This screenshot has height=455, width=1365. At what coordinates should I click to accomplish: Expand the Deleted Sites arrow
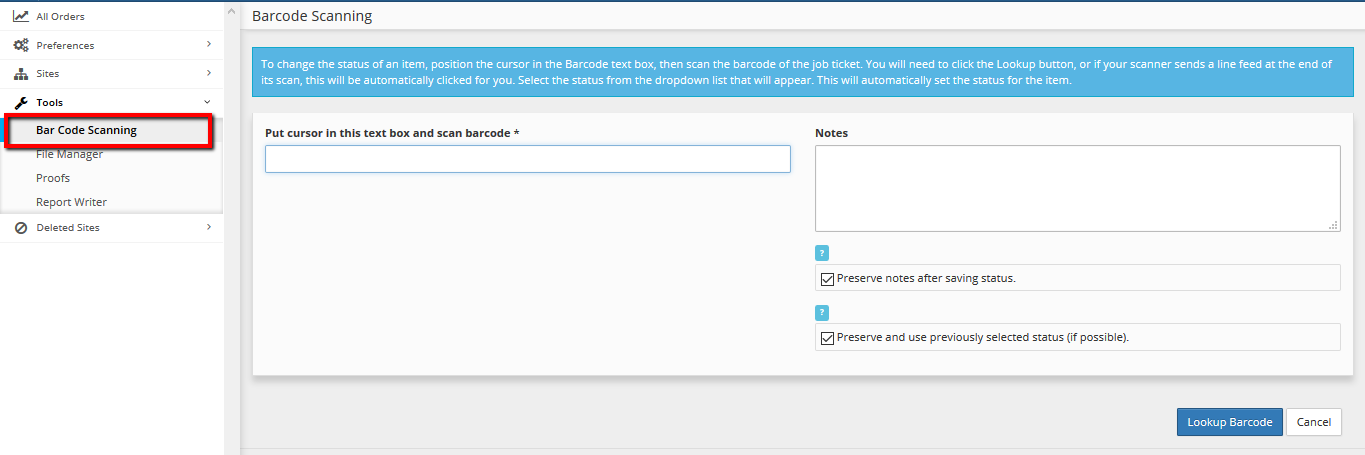click(x=208, y=227)
